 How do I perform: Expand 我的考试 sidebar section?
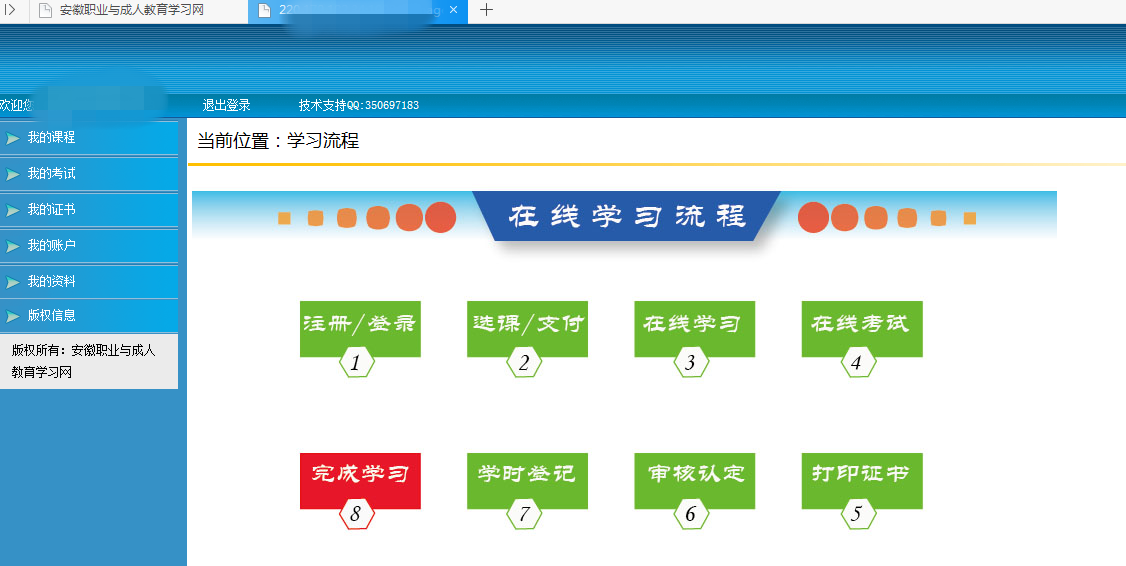(52, 174)
